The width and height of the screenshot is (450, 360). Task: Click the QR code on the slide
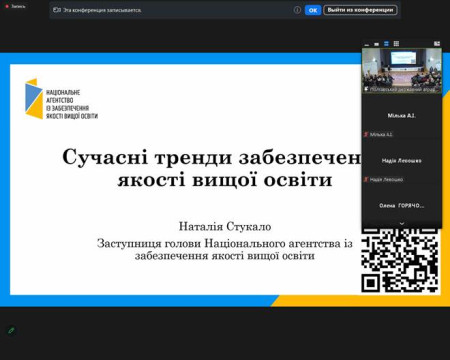click(400, 261)
